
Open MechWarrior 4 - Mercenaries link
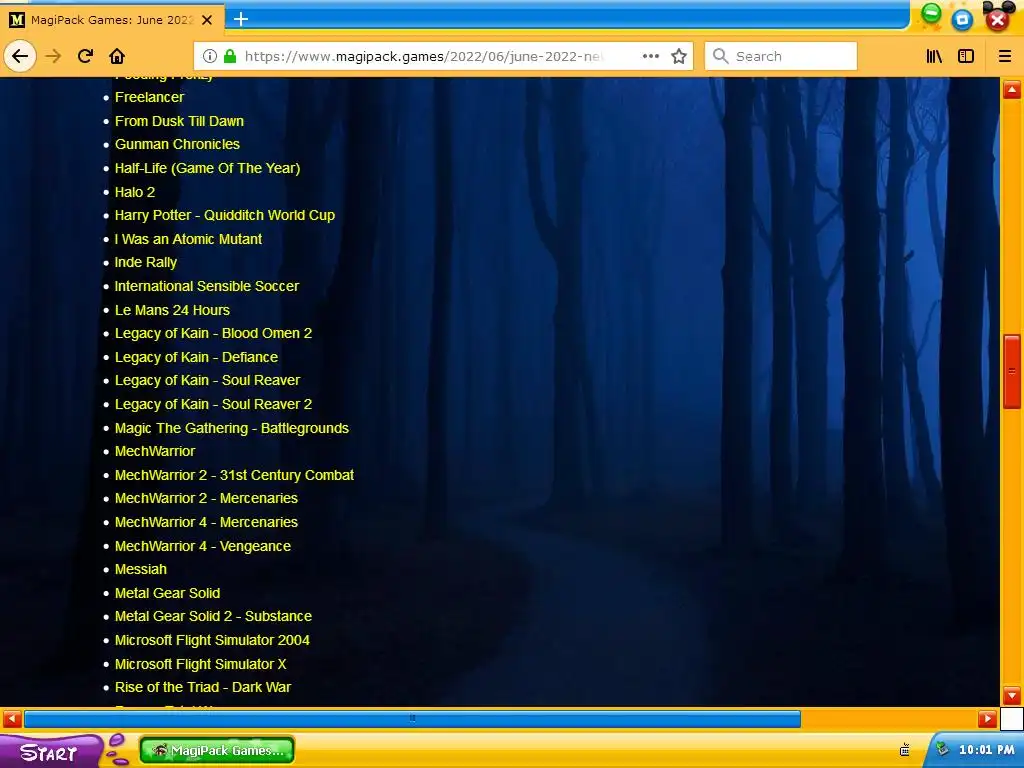click(x=206, y=522)
